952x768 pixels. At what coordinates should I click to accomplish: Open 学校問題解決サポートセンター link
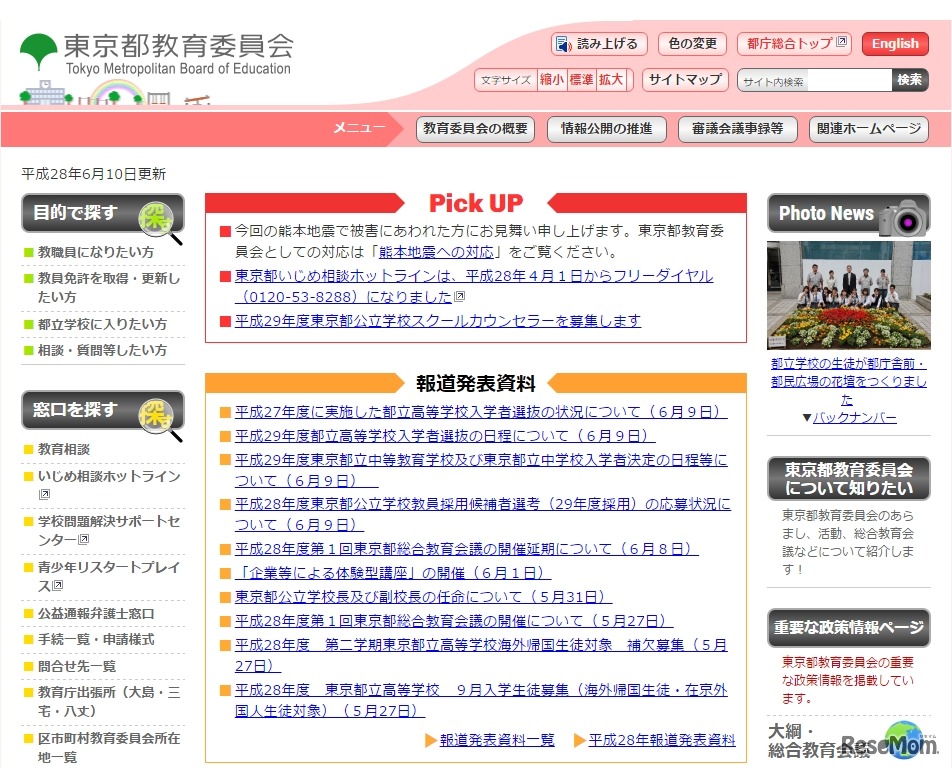[109, 531]
